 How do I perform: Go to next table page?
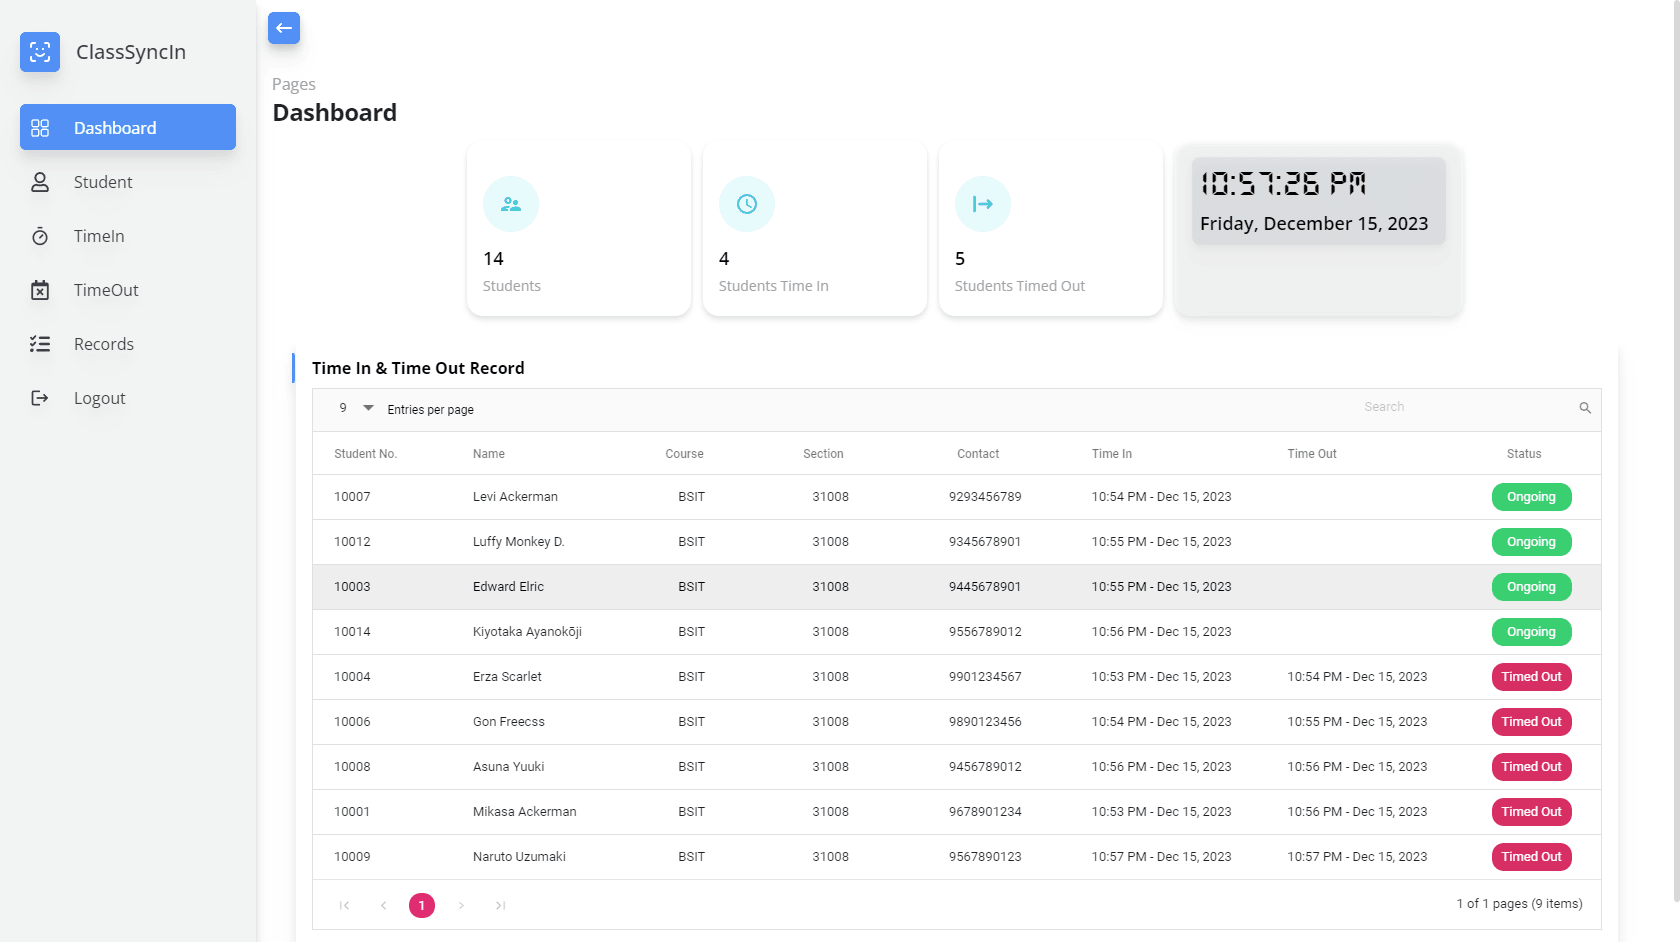461,905
